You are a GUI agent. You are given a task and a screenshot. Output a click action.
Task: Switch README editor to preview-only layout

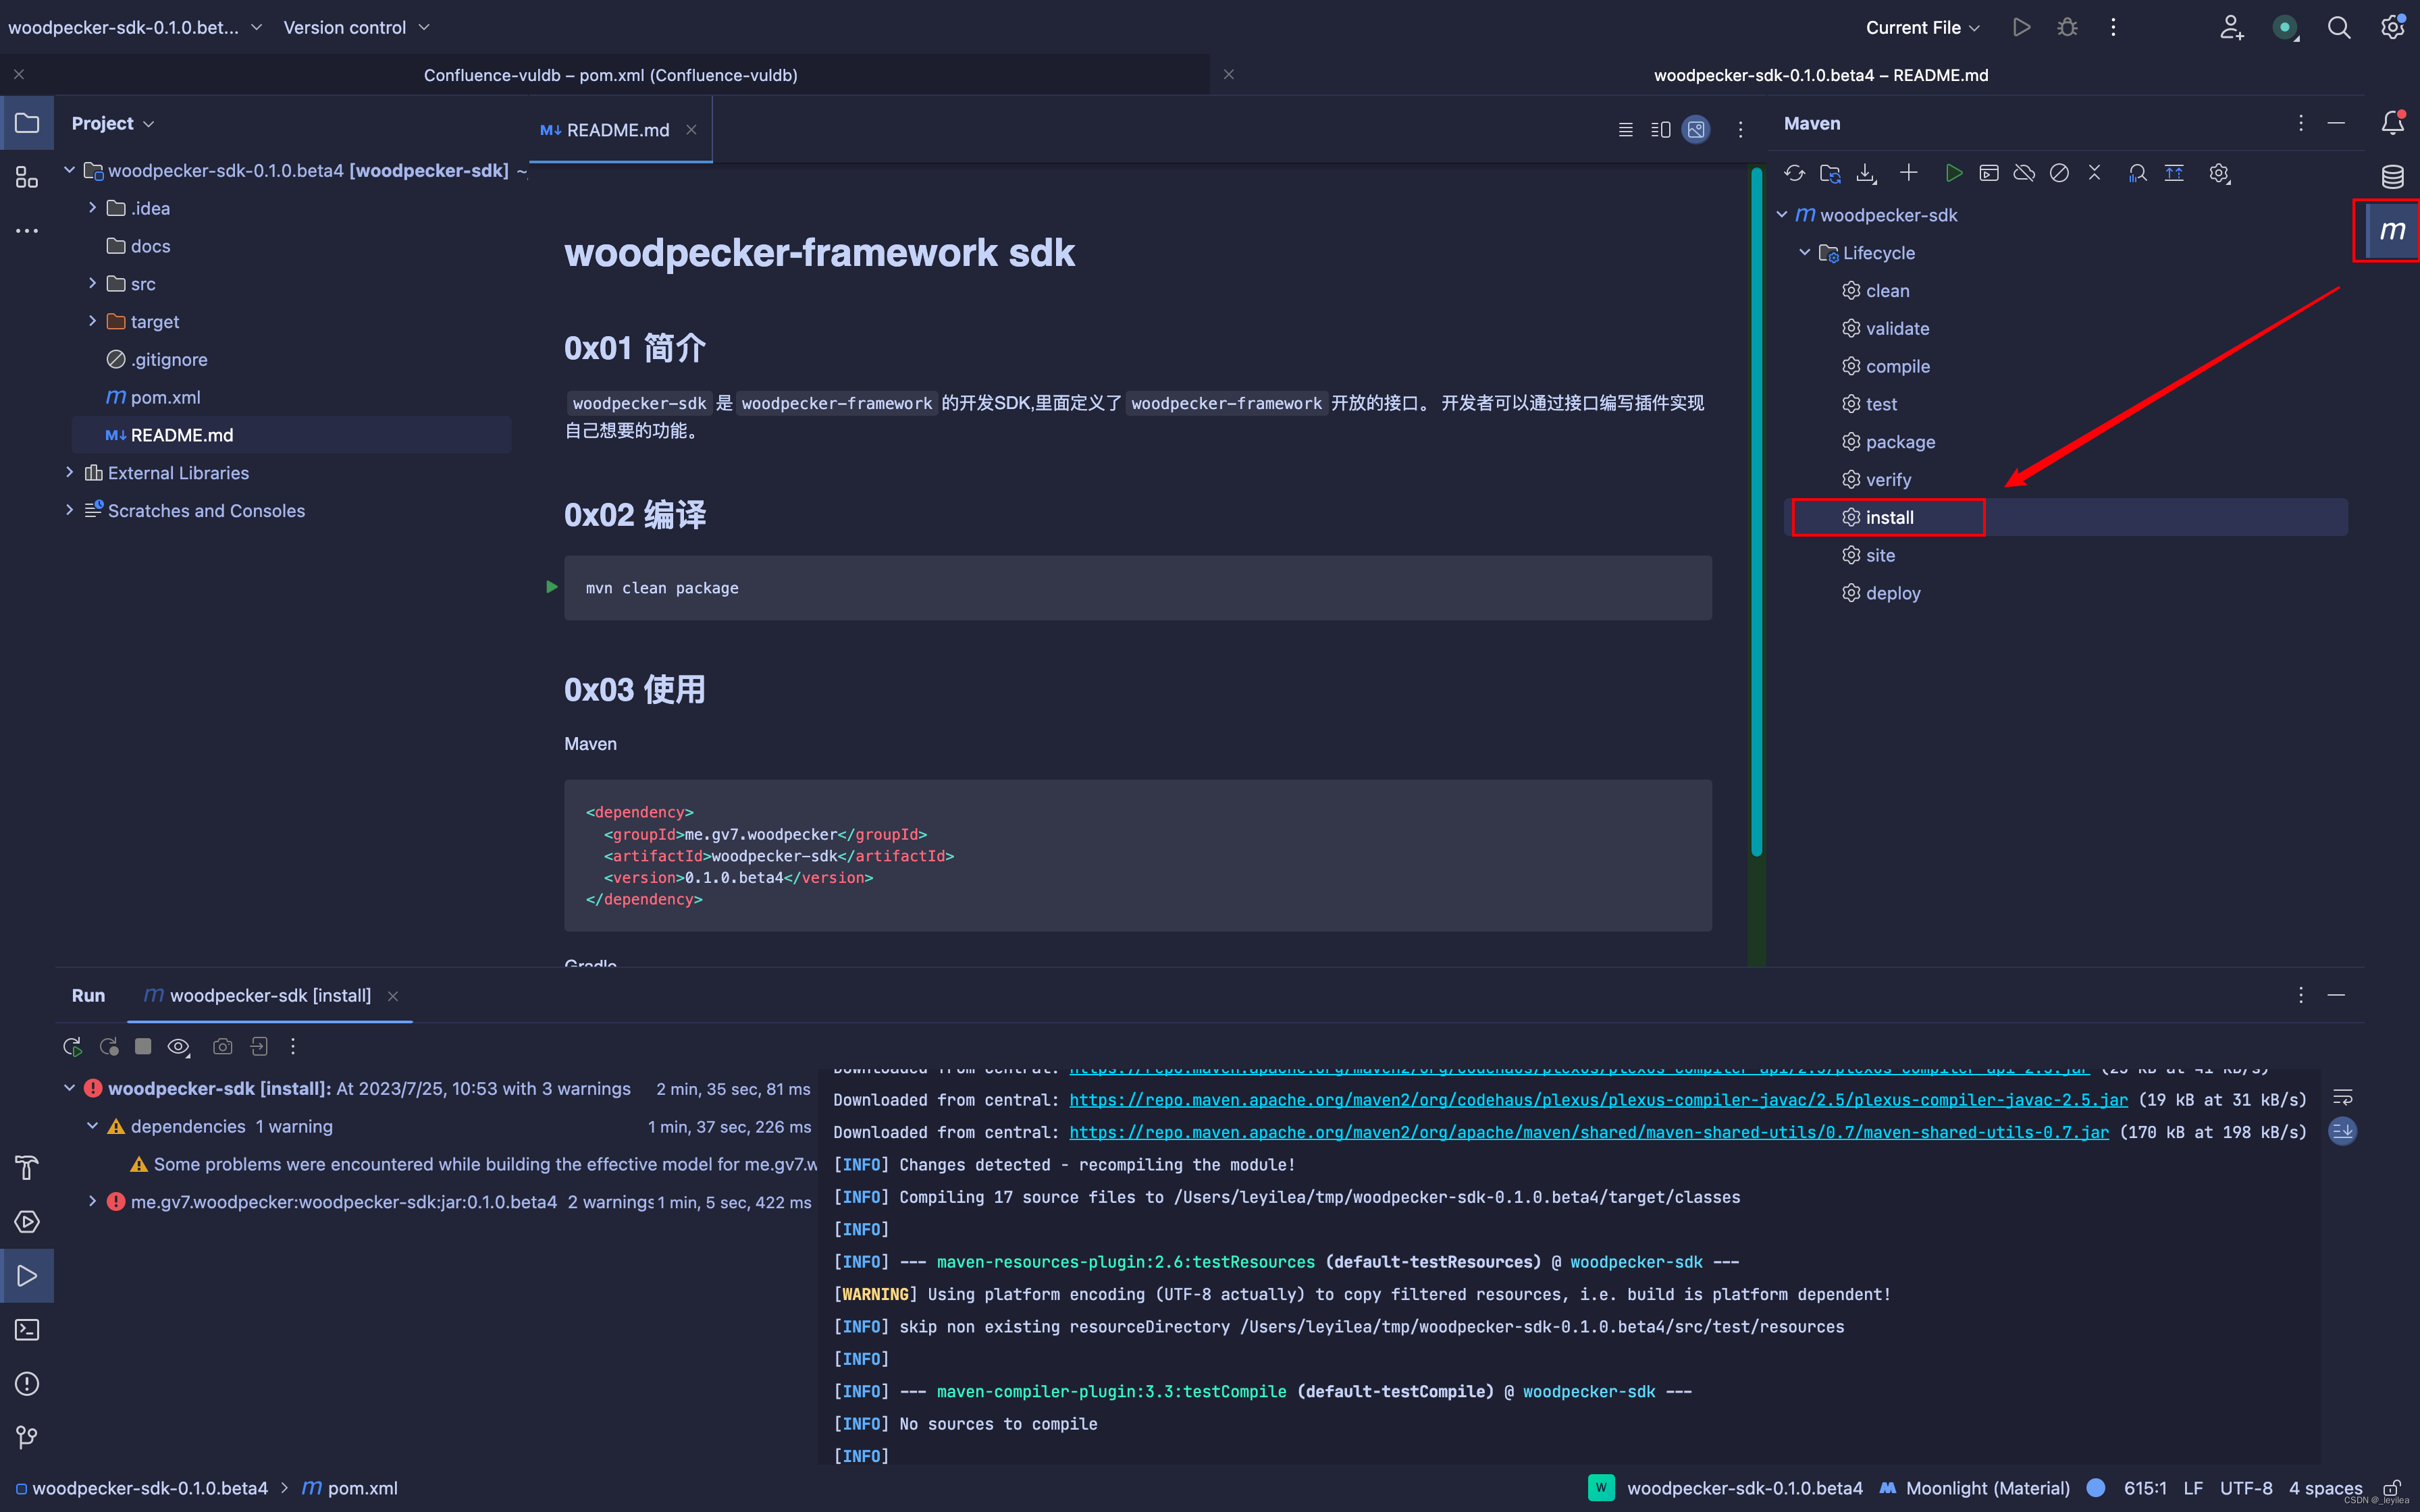click(x=1695, y=129)
